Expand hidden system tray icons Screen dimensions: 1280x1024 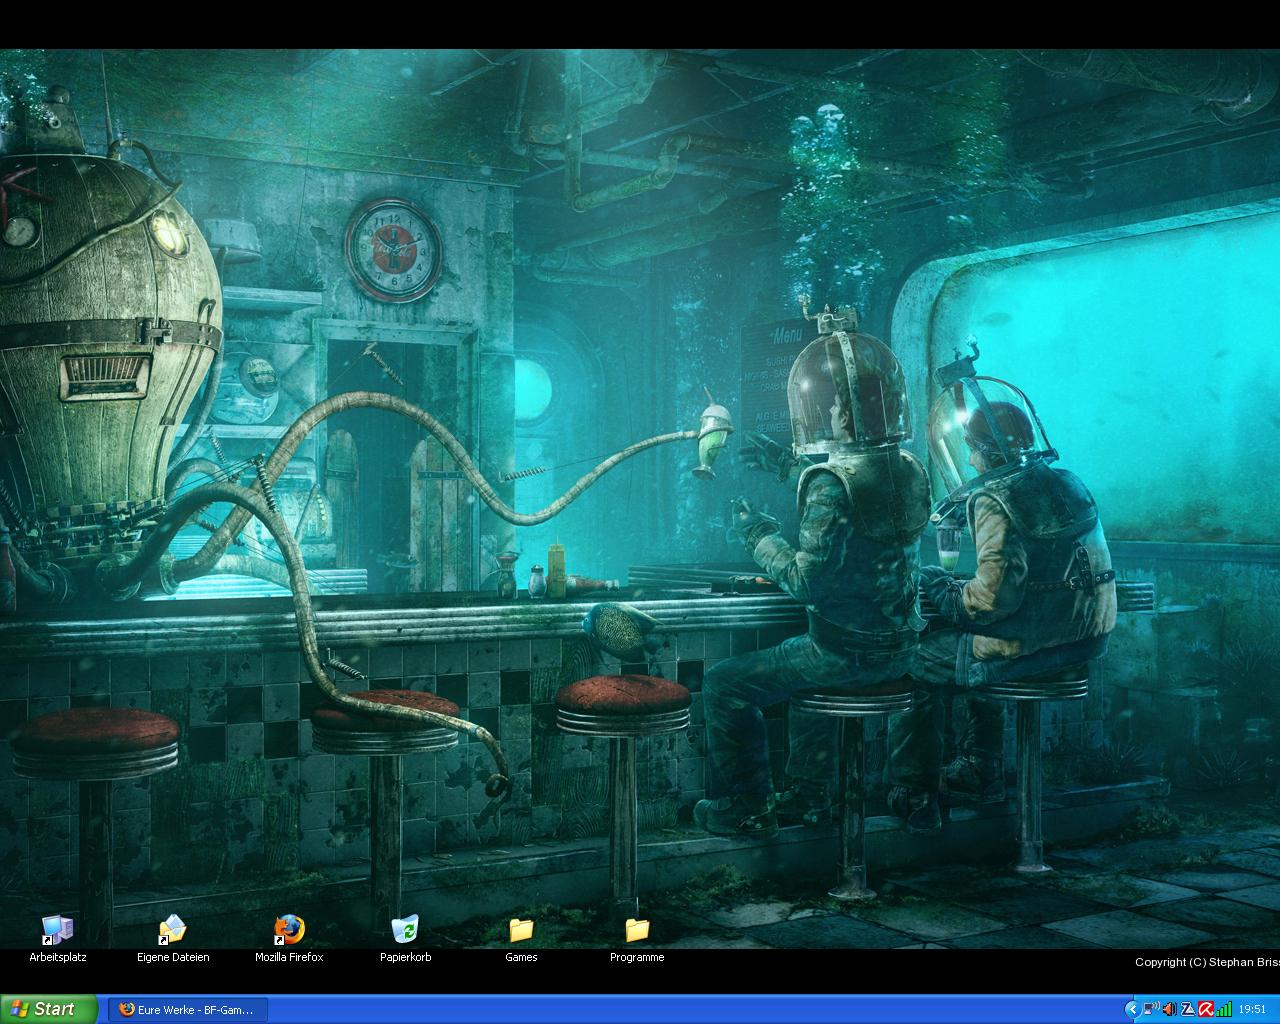tap(1133, 1009)
